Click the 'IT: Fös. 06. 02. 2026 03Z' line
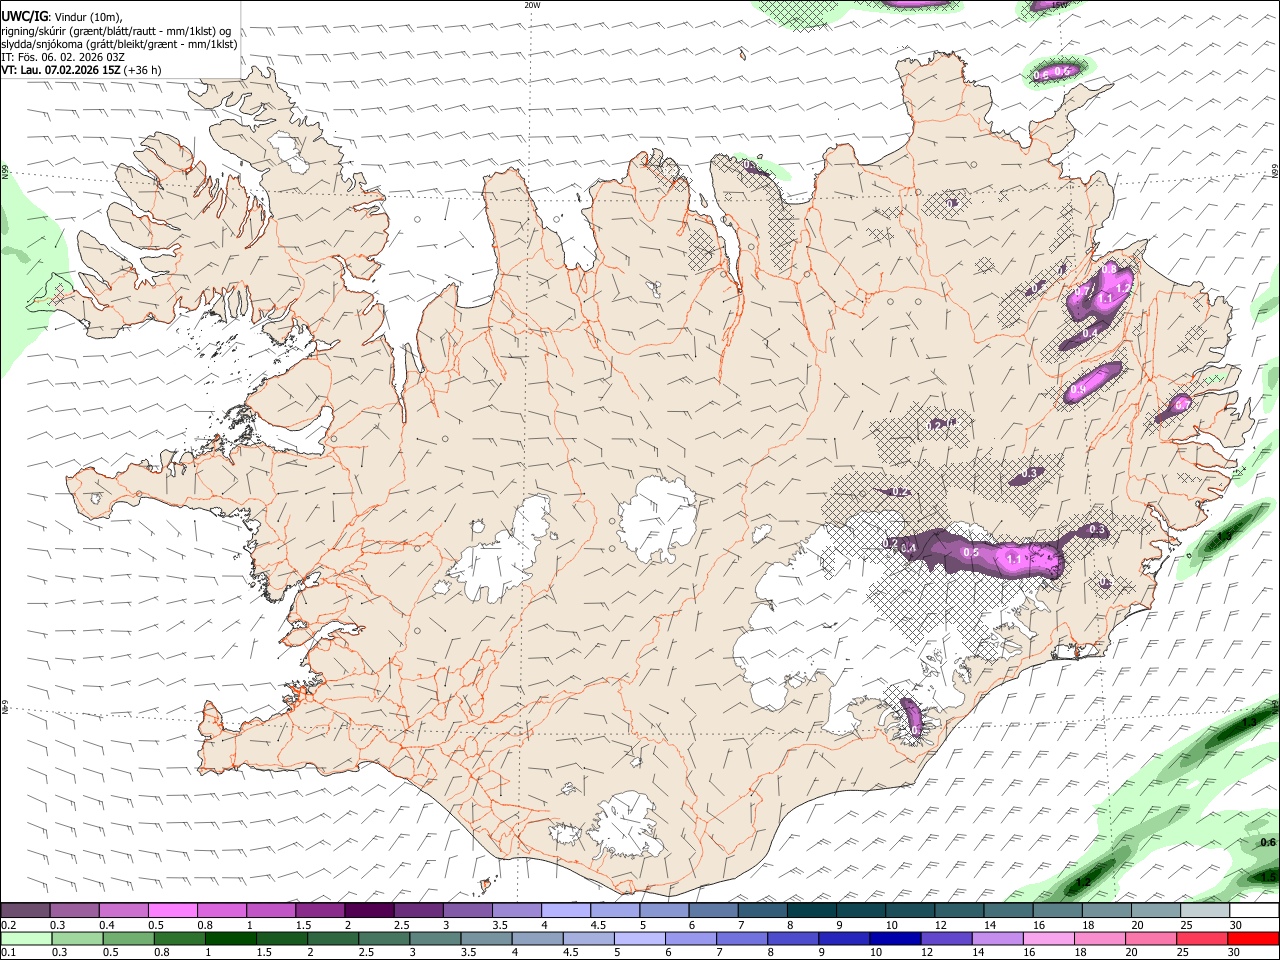 pyautogui.click(x=63, y=57)
